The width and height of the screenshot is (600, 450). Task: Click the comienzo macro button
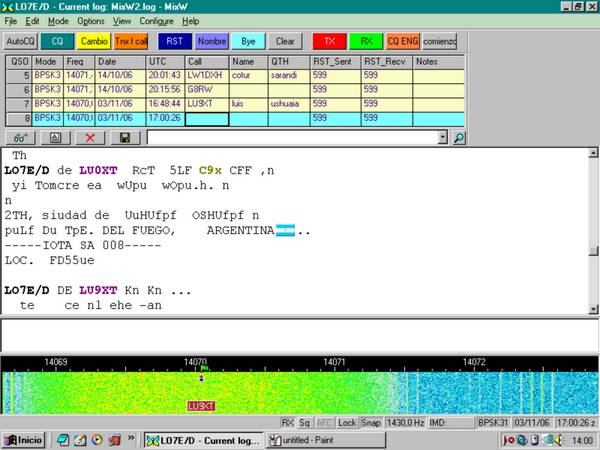click(x=440, y=41)
